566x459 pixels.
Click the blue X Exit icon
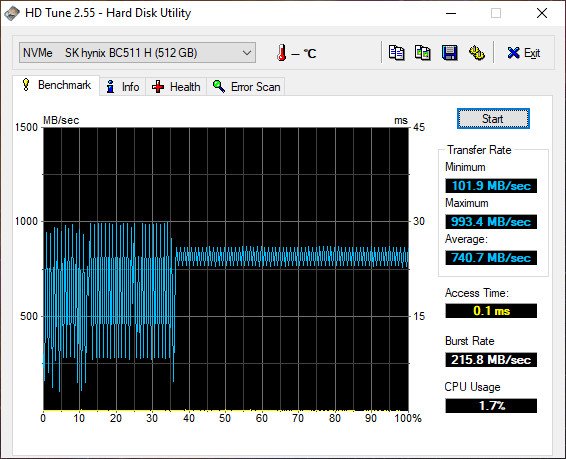(513, 53)
